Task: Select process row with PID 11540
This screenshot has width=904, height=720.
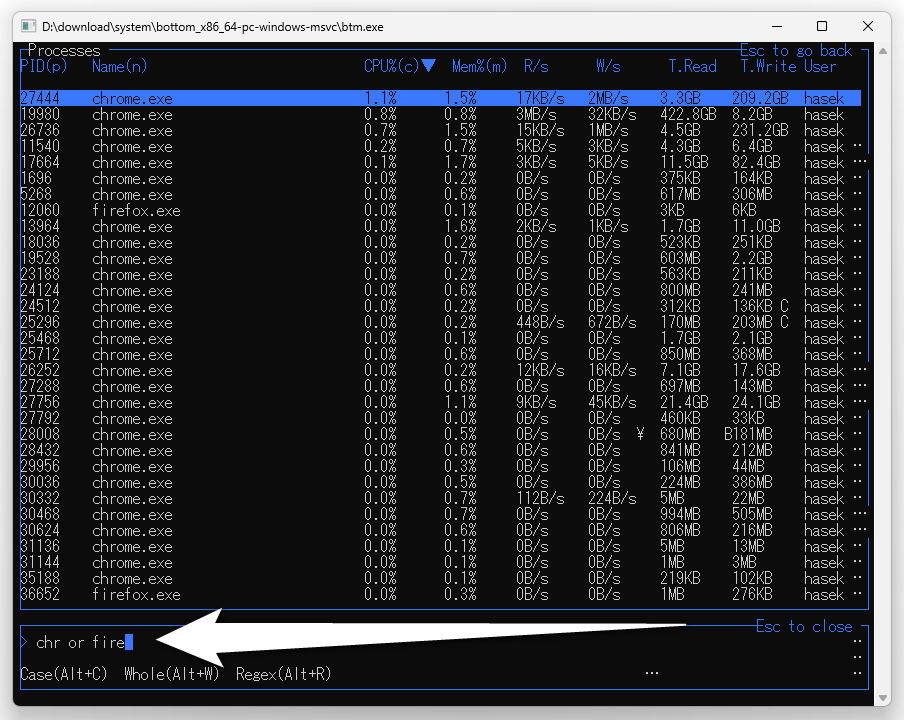Action: (x=440, y=146)
